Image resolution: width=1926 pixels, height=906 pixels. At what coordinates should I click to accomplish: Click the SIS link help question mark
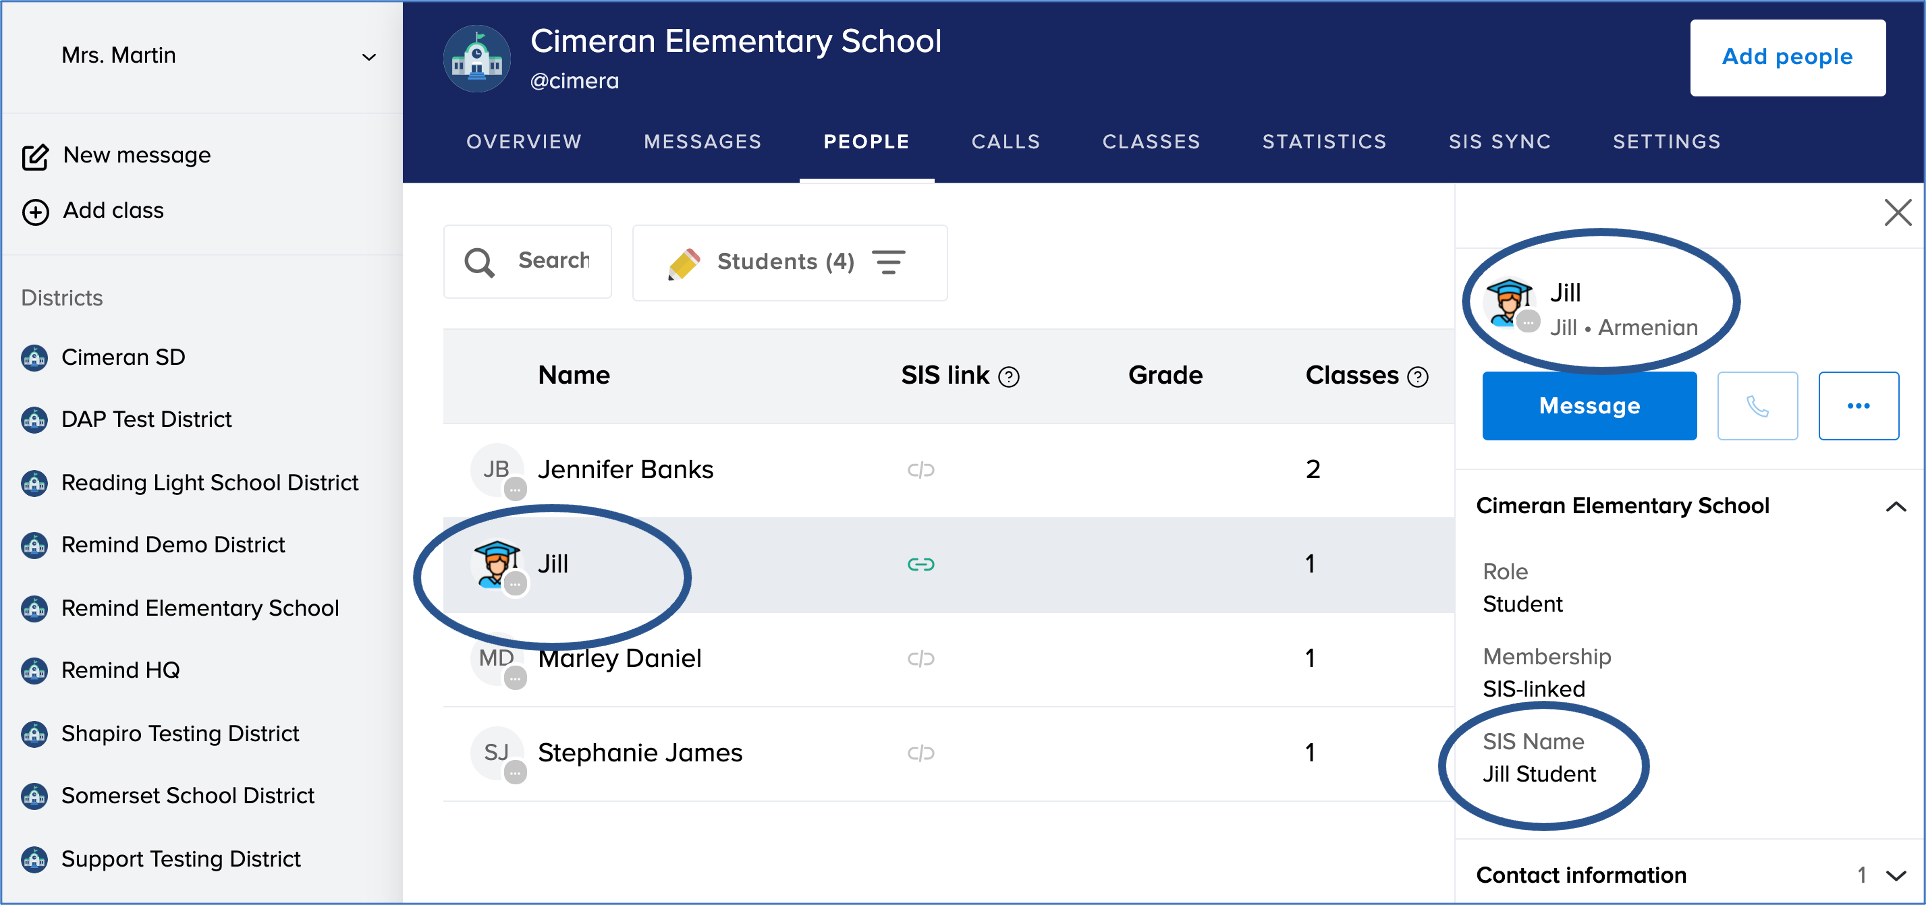tap(1009, 377)
